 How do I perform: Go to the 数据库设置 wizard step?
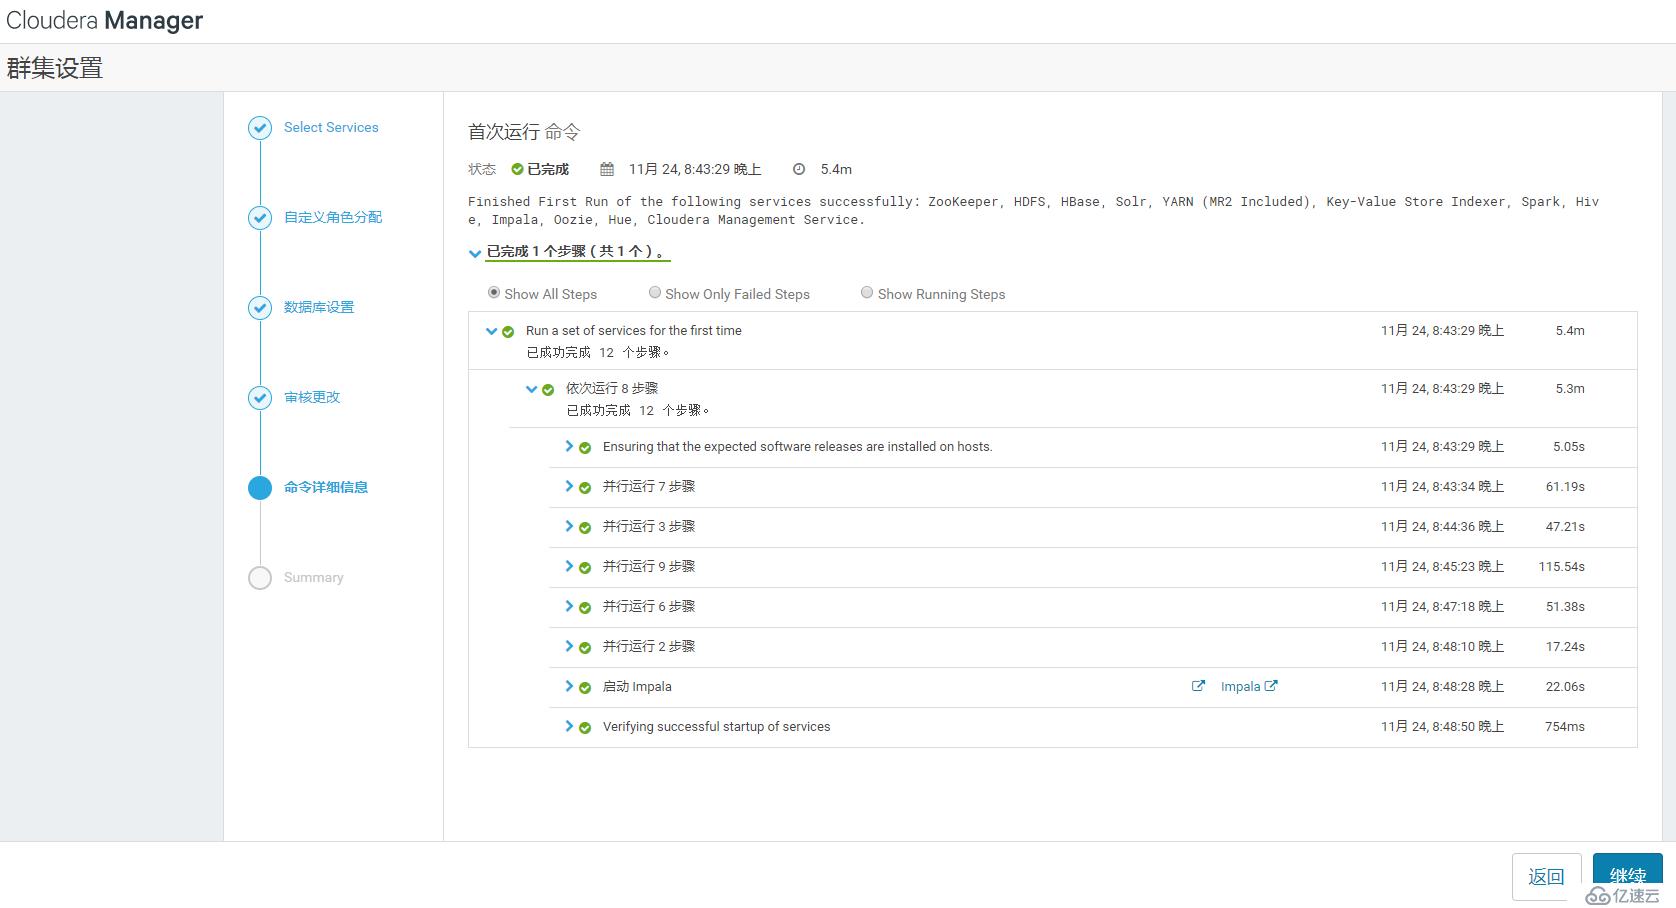click(x=319, y=307)
